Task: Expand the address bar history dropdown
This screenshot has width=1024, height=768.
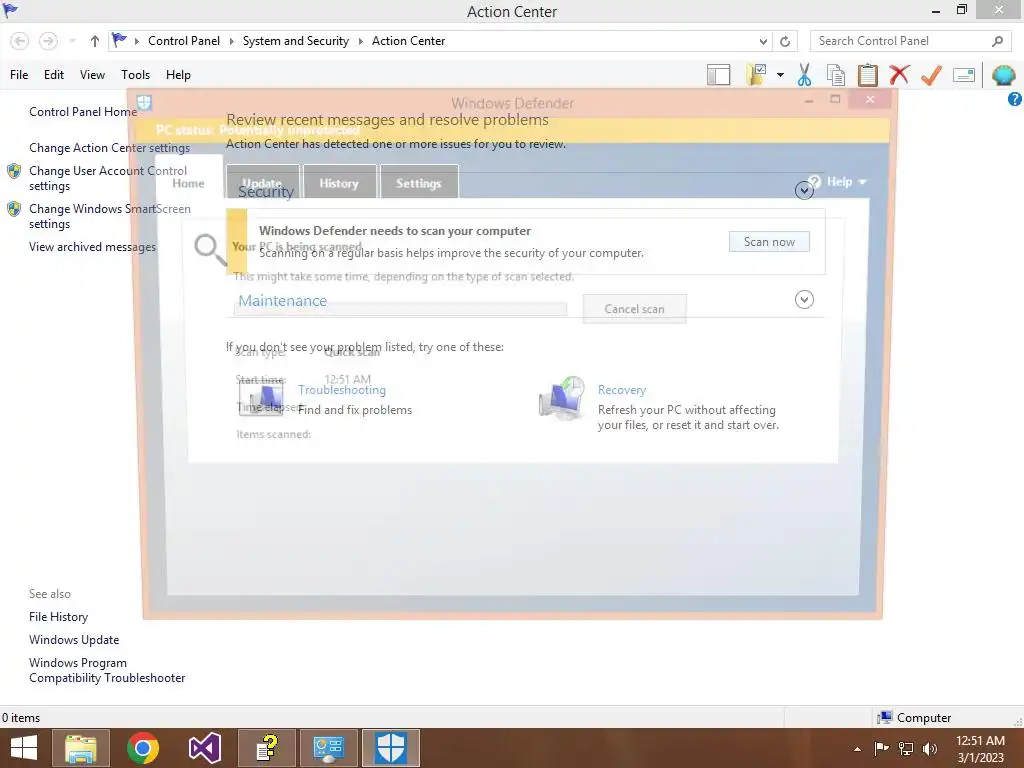Action: click(x=763, y=41)
